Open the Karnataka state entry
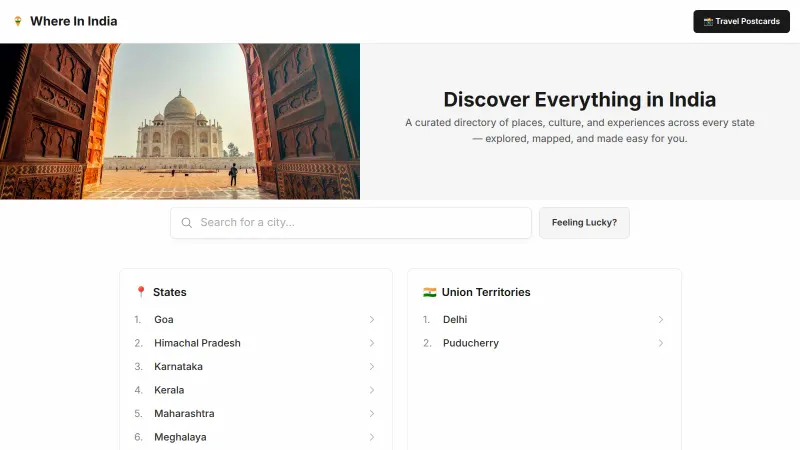This screenshot has width=800, height=450. click(178, 367)
